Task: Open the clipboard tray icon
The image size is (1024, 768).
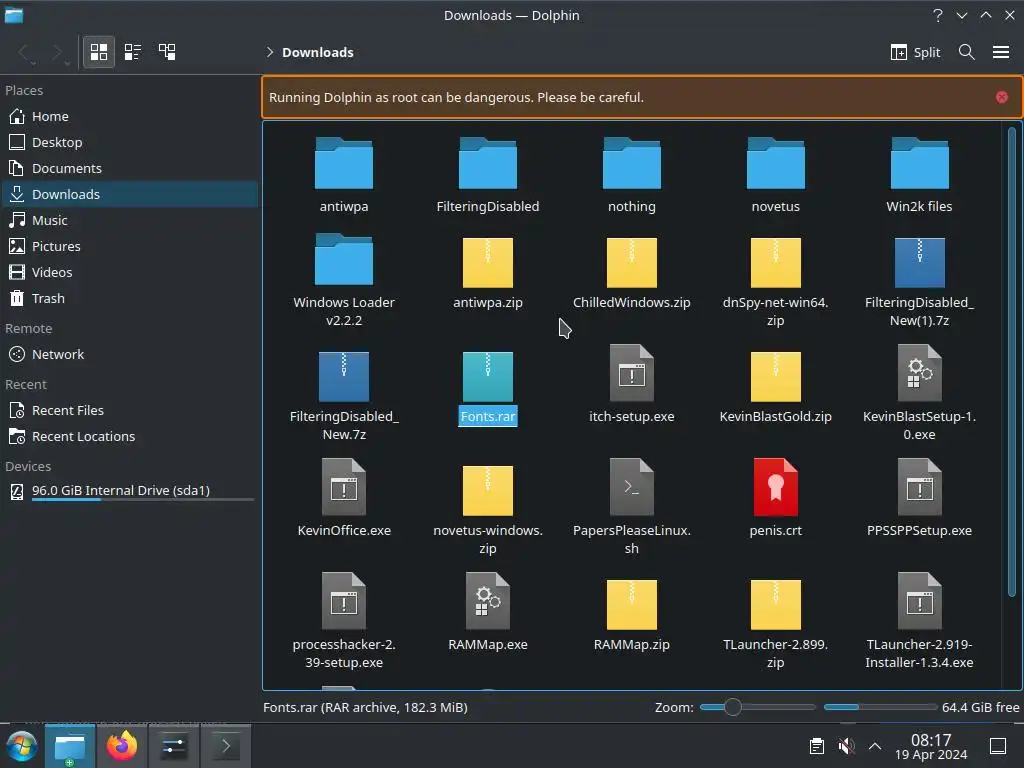Action: point(816,746)
